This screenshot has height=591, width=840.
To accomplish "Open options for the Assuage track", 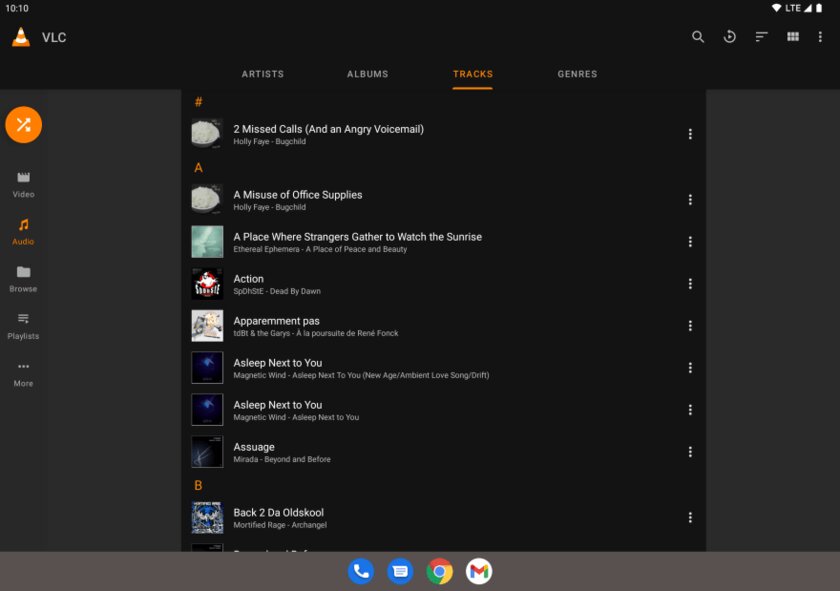I will coord(690,452).
